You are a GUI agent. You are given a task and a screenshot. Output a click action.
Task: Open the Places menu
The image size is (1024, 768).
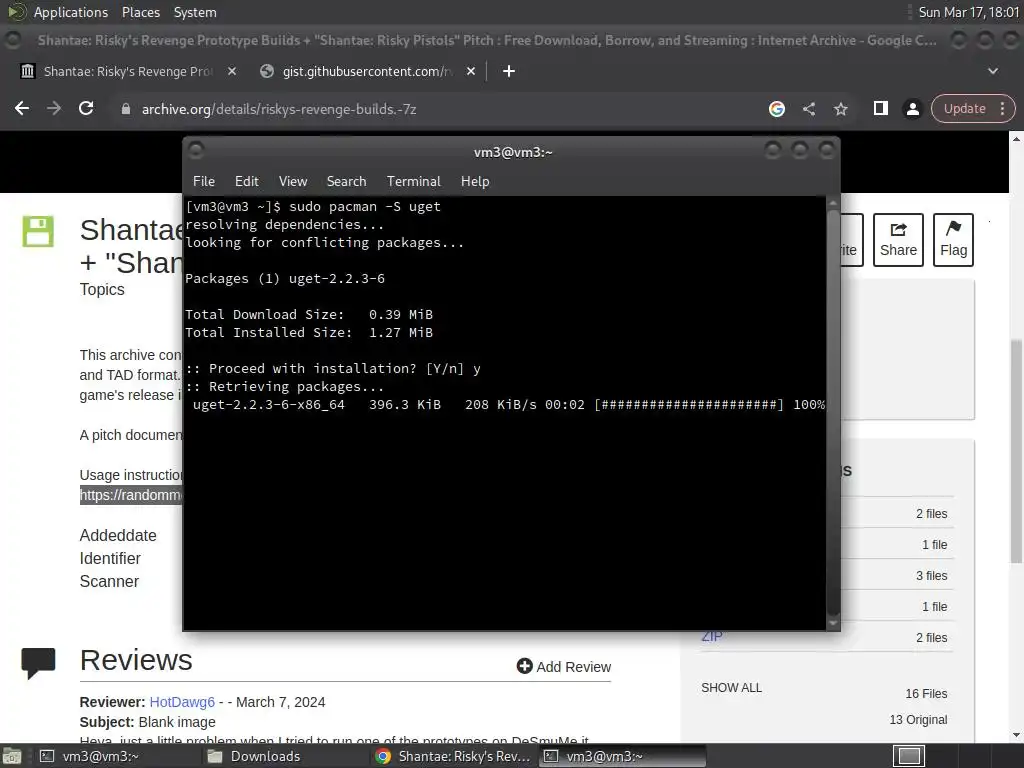(x=140, y=12)
